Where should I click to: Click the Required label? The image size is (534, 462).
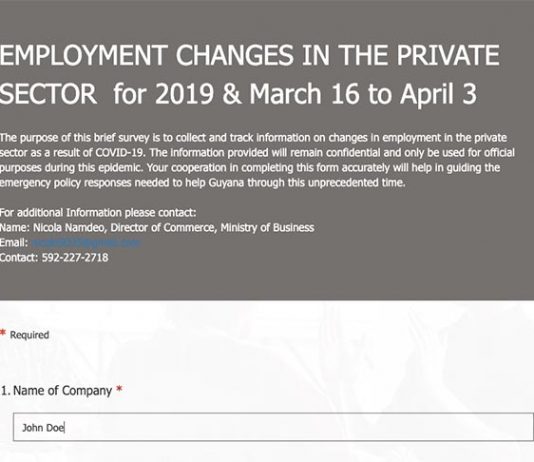[x=29, y=335]
